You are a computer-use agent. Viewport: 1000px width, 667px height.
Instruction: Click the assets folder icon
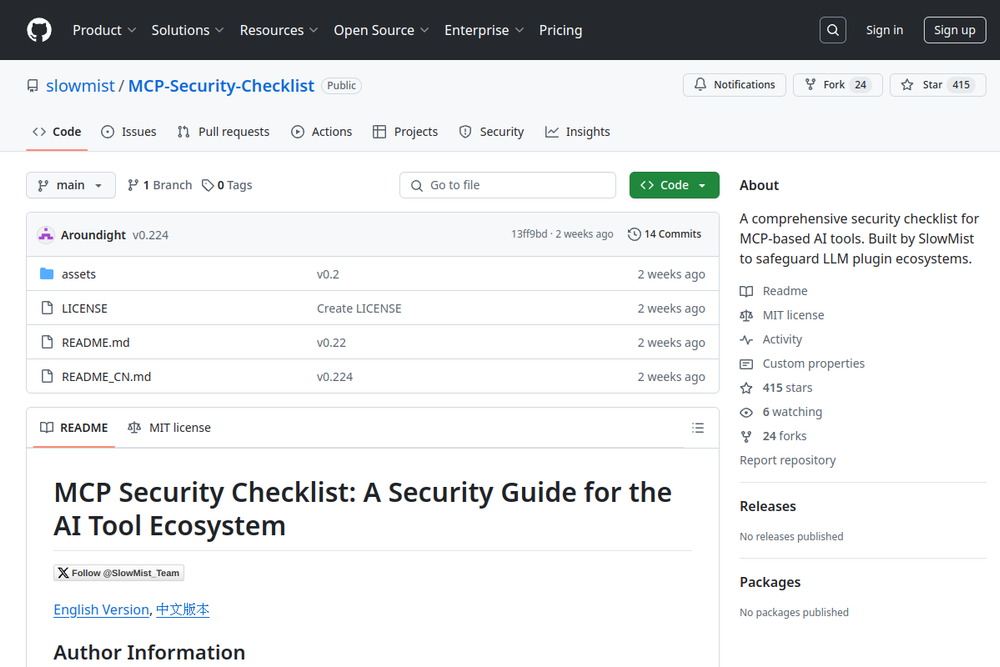[x=46, y=274]
